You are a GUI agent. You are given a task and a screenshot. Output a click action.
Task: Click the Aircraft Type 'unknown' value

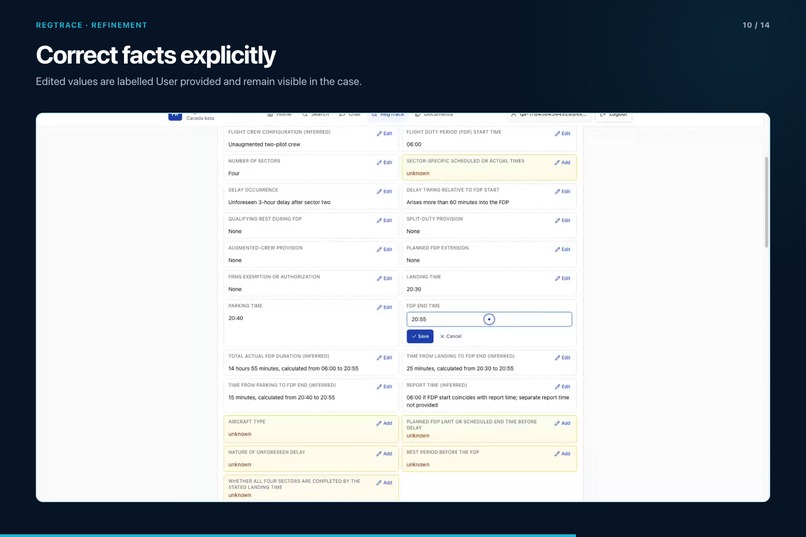(x=240, y=434)
